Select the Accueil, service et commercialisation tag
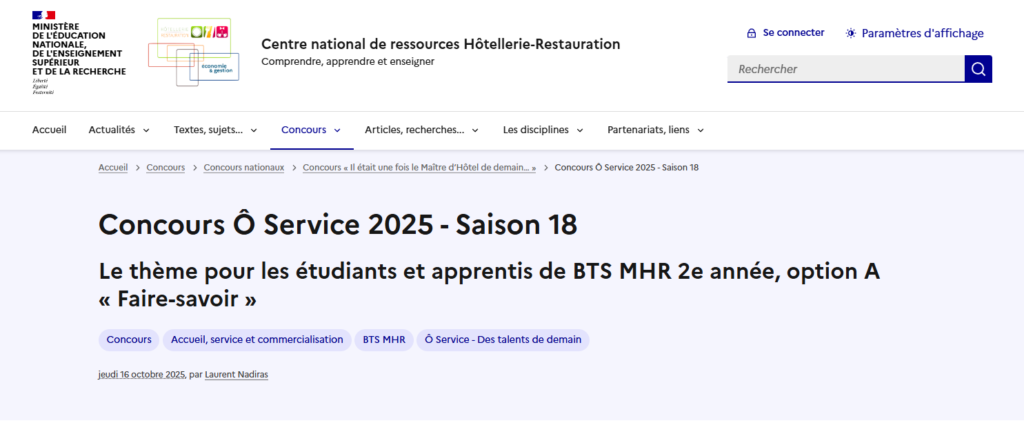This screenshot has height=423, width=1024. pos(257,340)
